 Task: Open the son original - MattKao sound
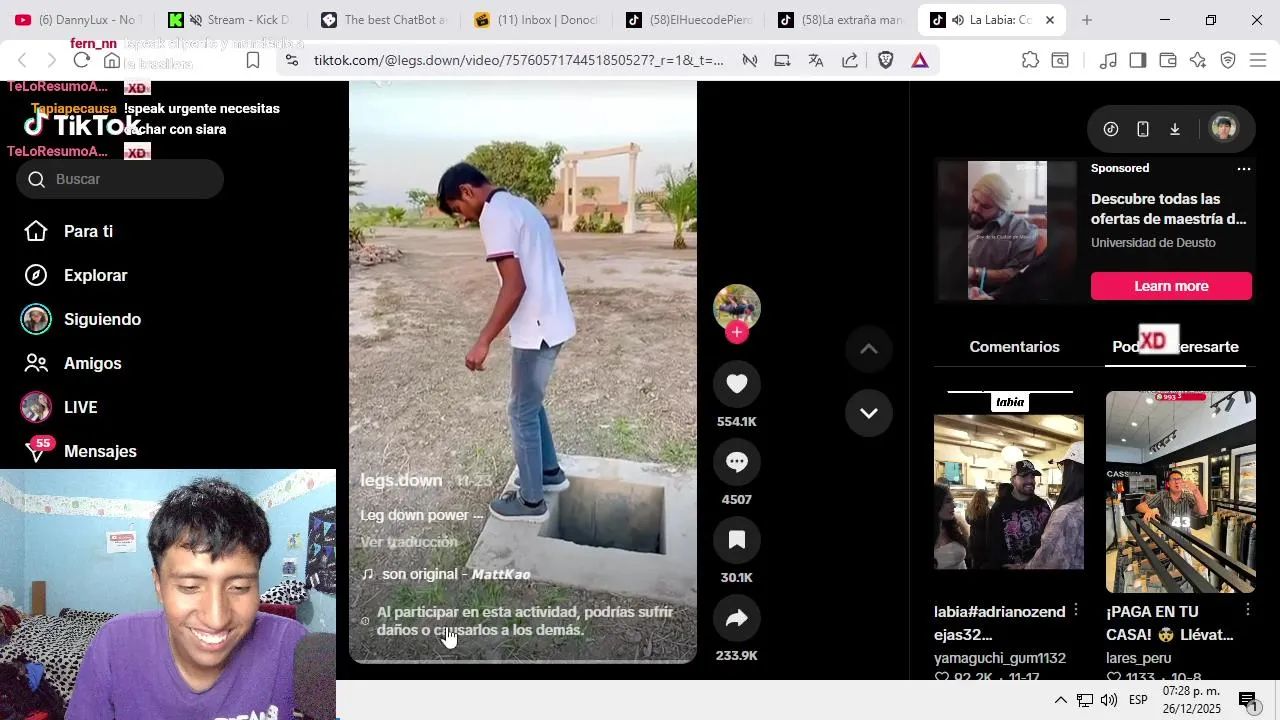point(446,574)
